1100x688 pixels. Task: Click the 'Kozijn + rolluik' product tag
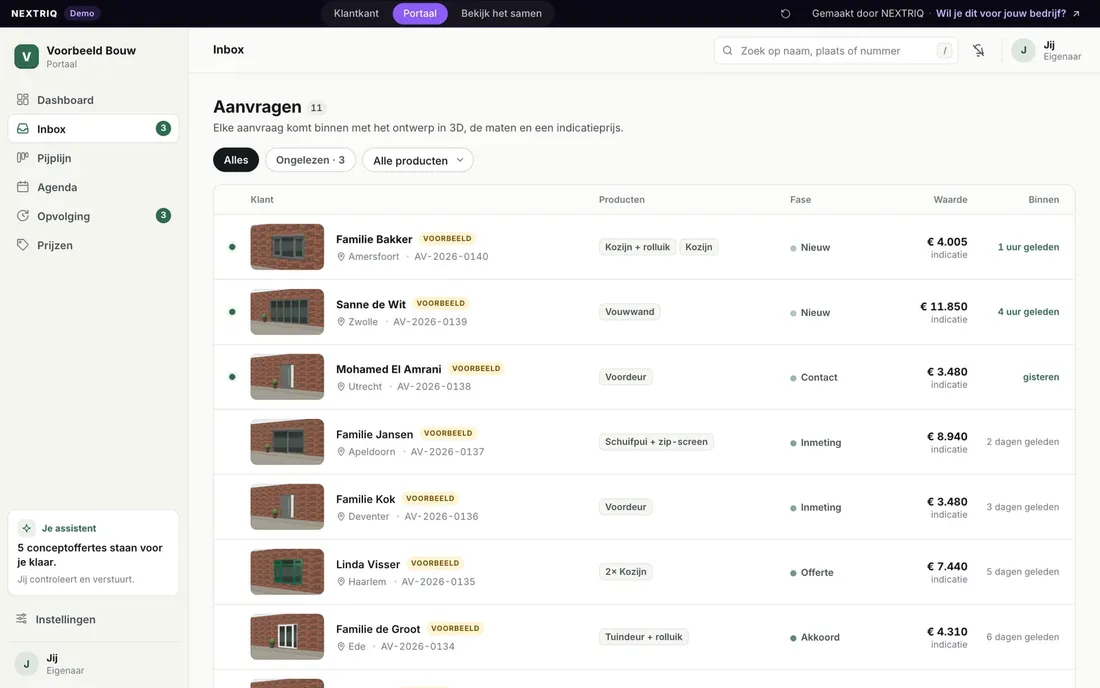tap(637, 247)
